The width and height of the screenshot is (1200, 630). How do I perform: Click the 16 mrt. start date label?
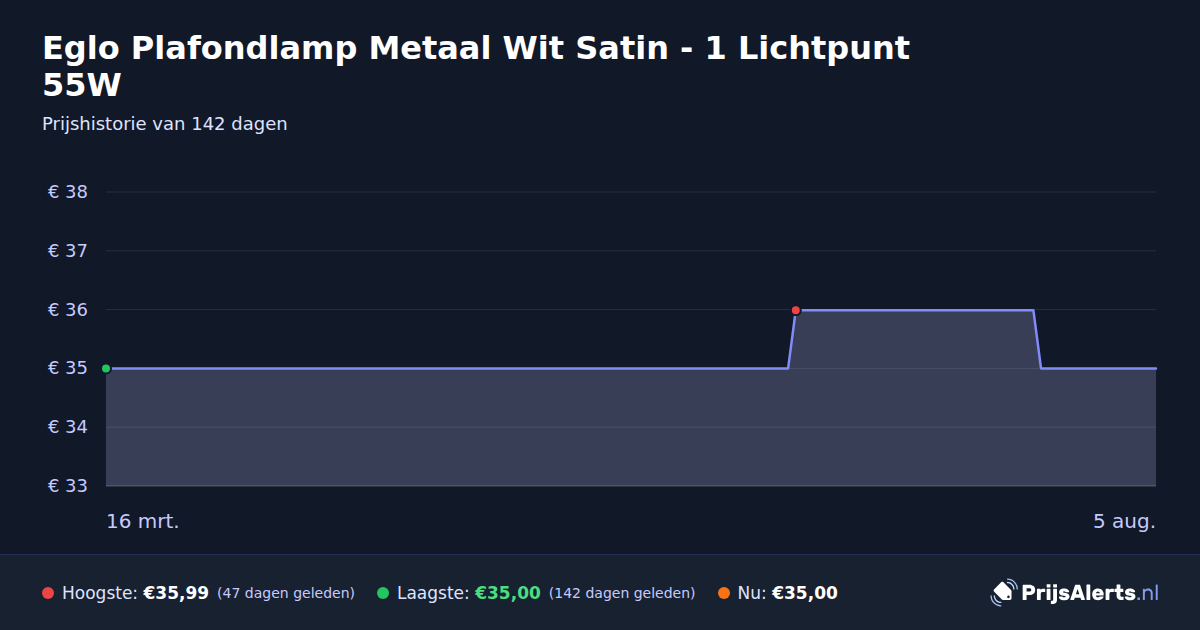(143, 521)
